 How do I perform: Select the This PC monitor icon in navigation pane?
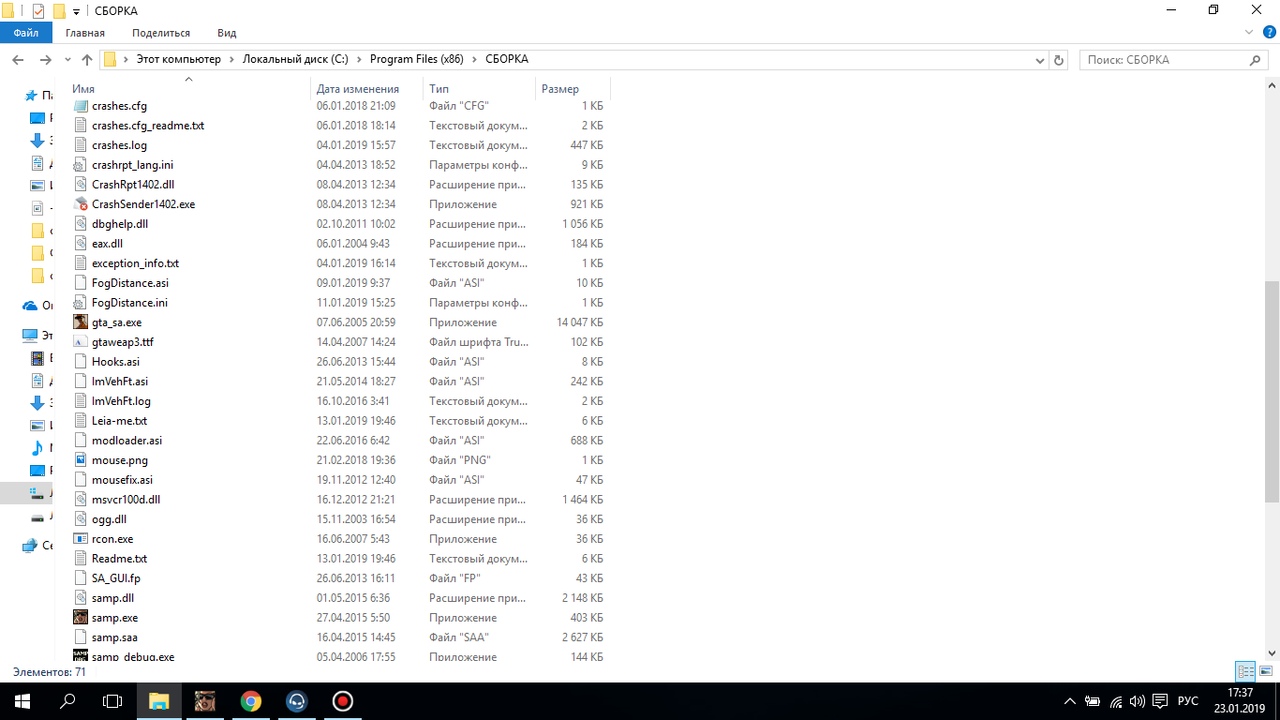point(30,335)
